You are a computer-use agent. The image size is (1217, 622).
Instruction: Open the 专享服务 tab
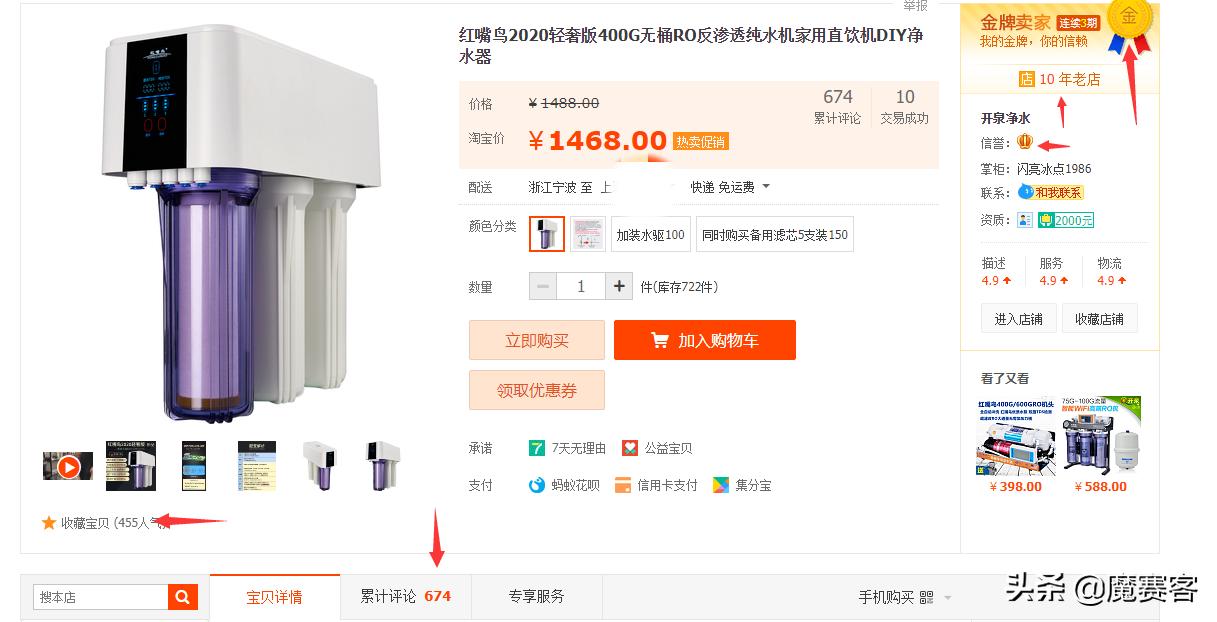(536, 596)
